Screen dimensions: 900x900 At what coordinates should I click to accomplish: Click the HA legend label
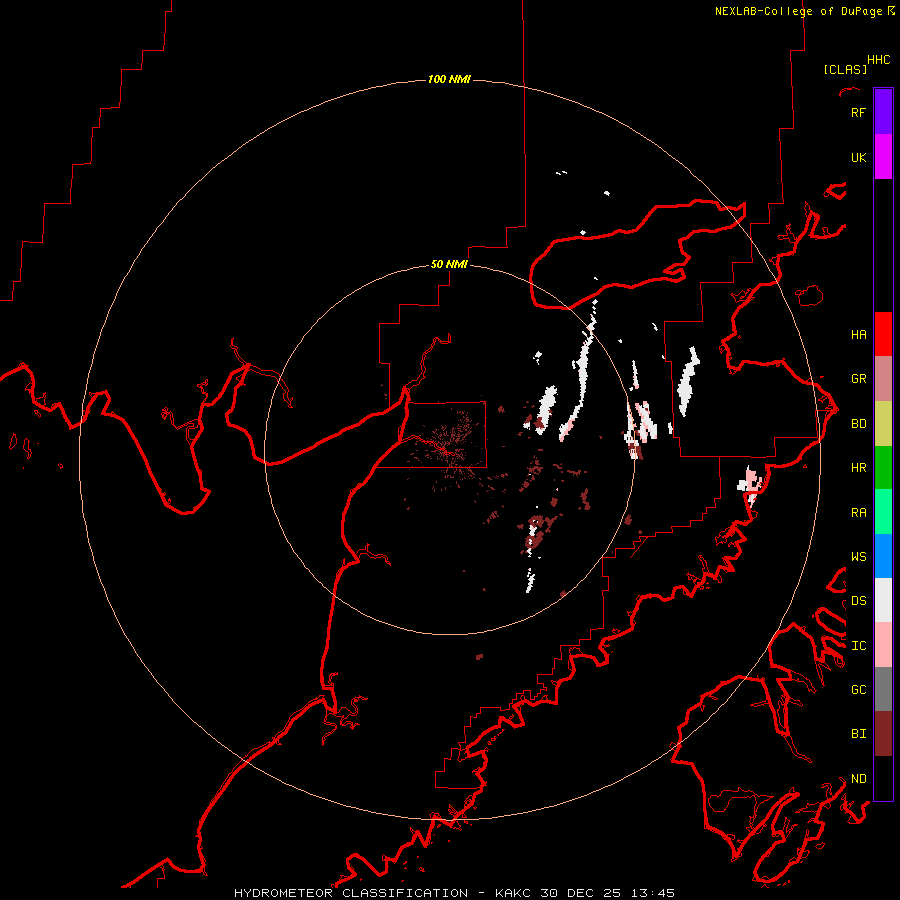[858, 334]
